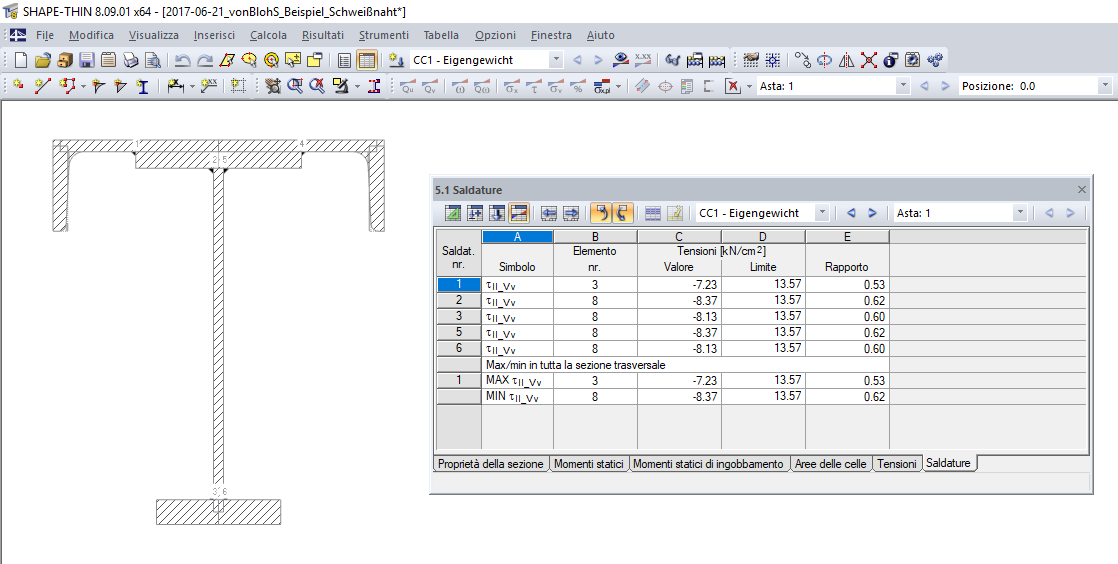Open the dropdown arrow beside the red X icon
1118x564 pixels.
click(749, 87)
